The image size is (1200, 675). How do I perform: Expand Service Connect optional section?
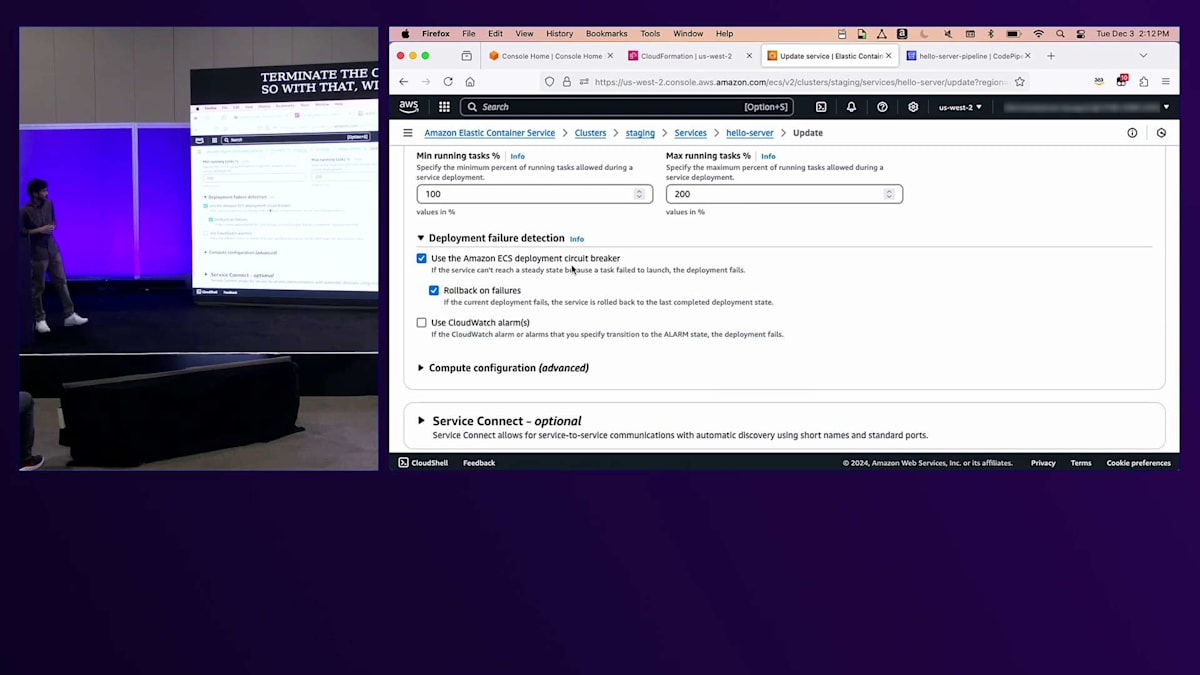[x=421, y=421]
